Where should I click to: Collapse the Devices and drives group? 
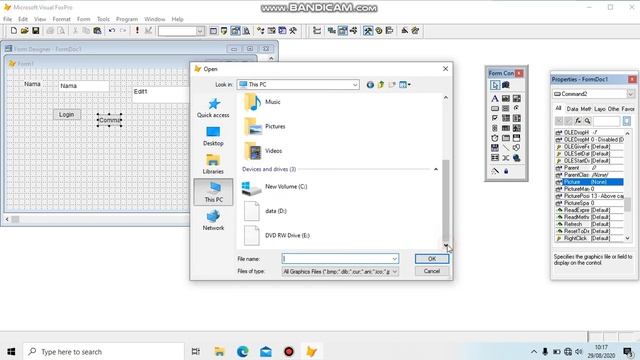click(x=436, y=169)
